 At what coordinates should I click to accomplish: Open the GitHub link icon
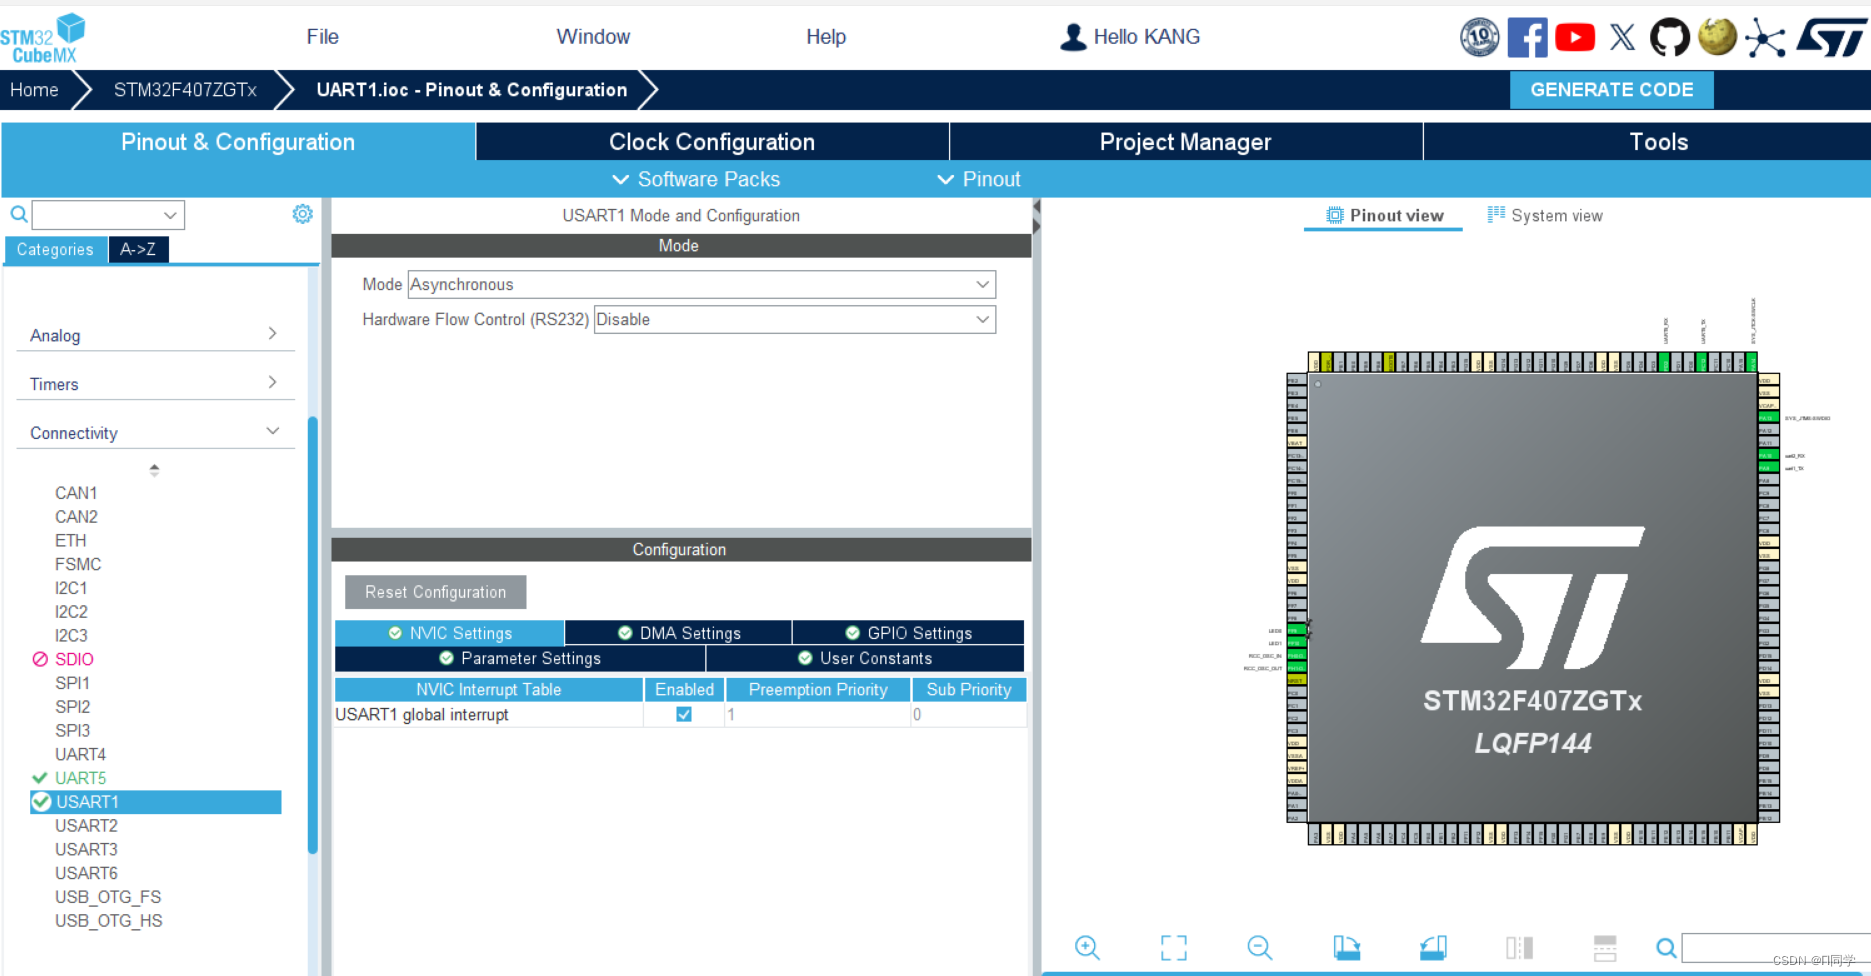point(1669,38)
